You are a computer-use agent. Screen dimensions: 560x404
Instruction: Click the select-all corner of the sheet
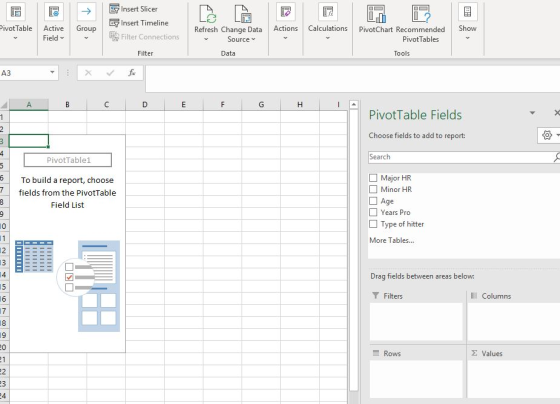[x=4, y=105]
